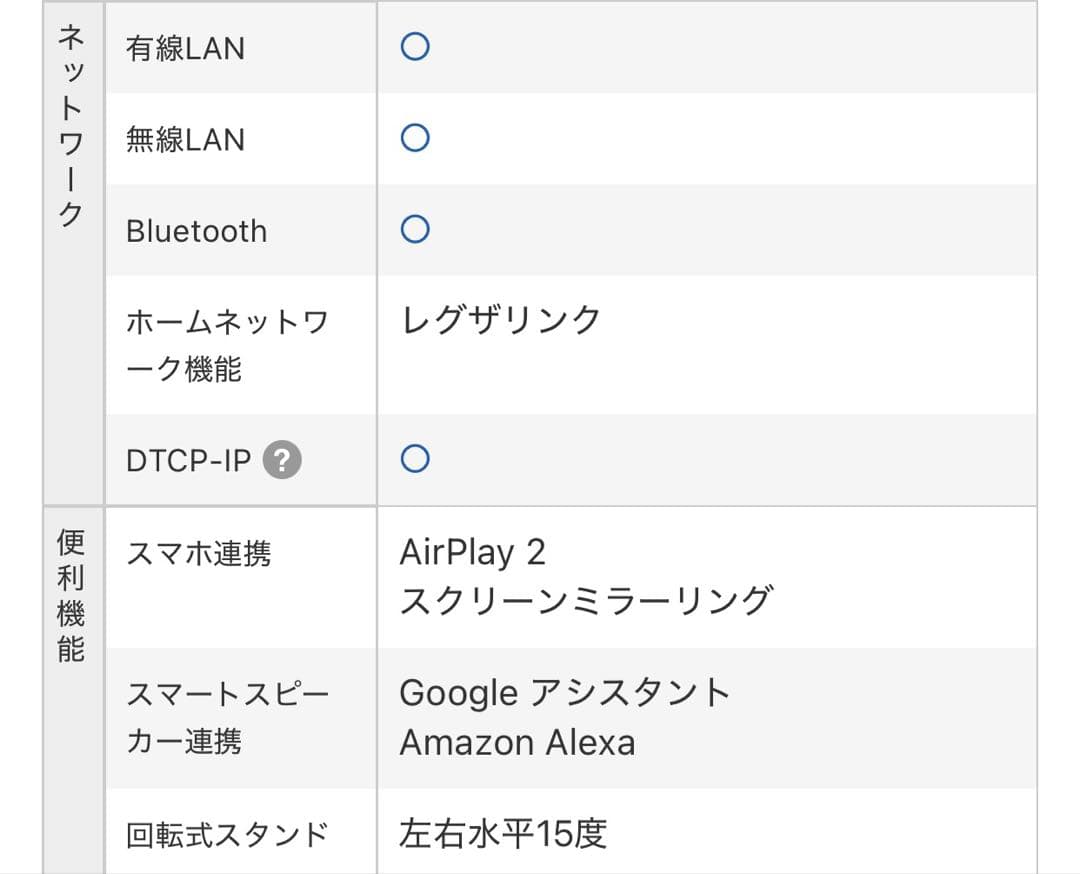Click the circle mark for 無線LAN
The height and width of the screenshot is (874, 1080).
click(x=415, y=138)
